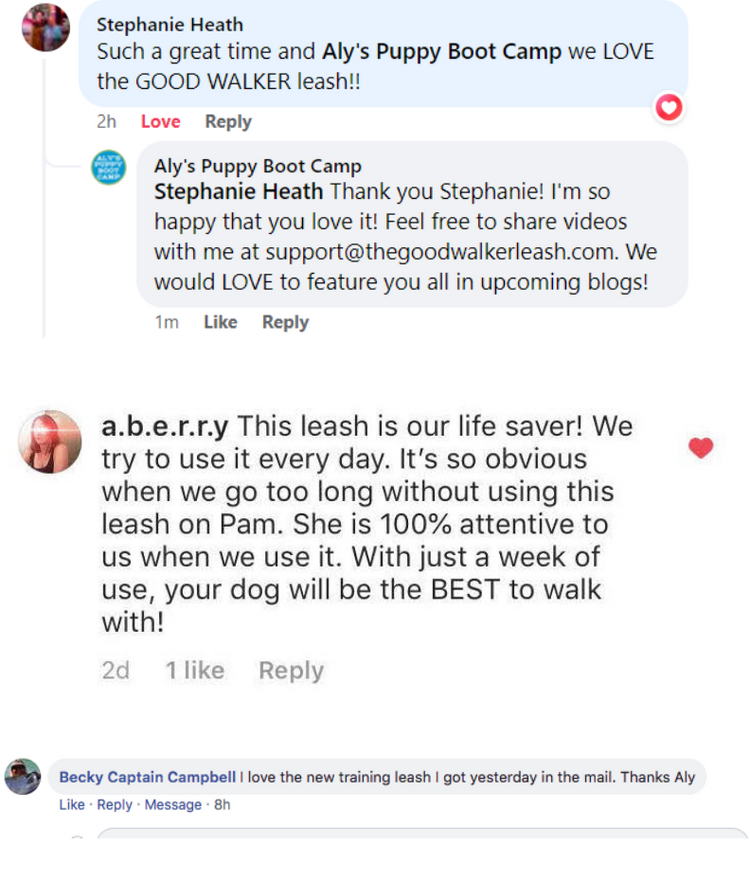This screenshot has height=881, width=750.
Task: Reply to Aly's Puppy Boot Camp comment
Action: point(285,323)
